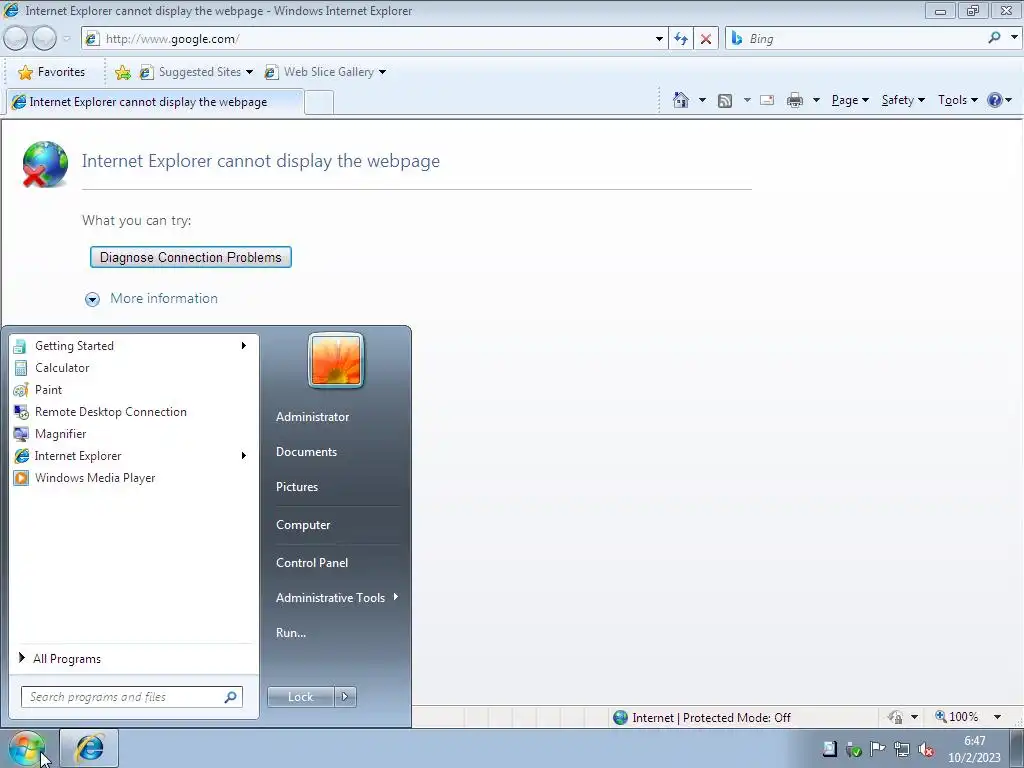Viewport: 1024px width, 768px height.
Task: Open the search provider dropdown arrow
Action: [x=1014, y=38]
